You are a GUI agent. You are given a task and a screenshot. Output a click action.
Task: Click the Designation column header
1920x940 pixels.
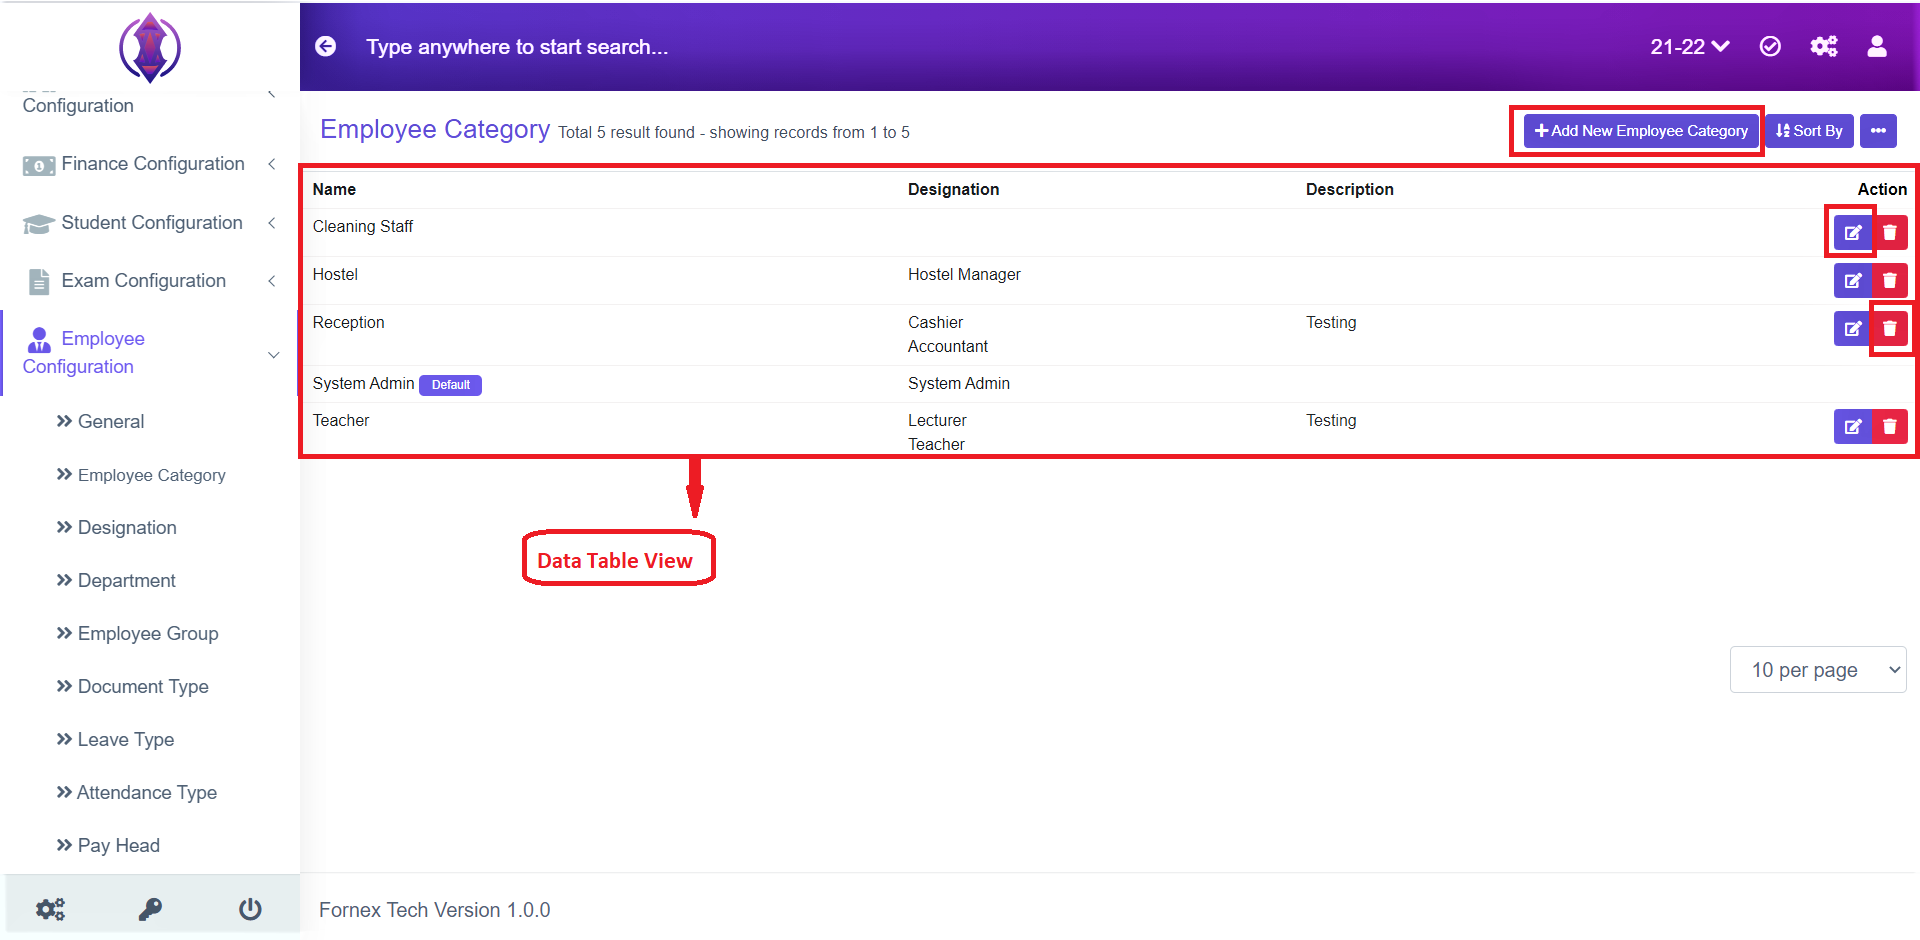[953, 189]
